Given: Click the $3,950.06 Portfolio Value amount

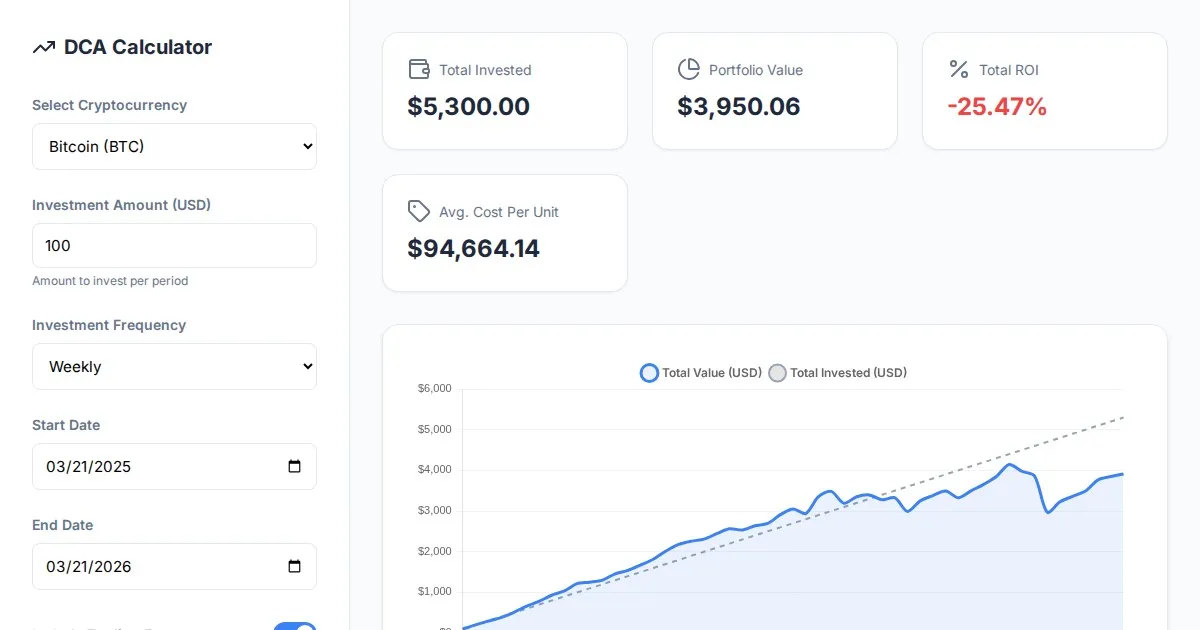Looking at the screenshot, I should click(739, 107).
